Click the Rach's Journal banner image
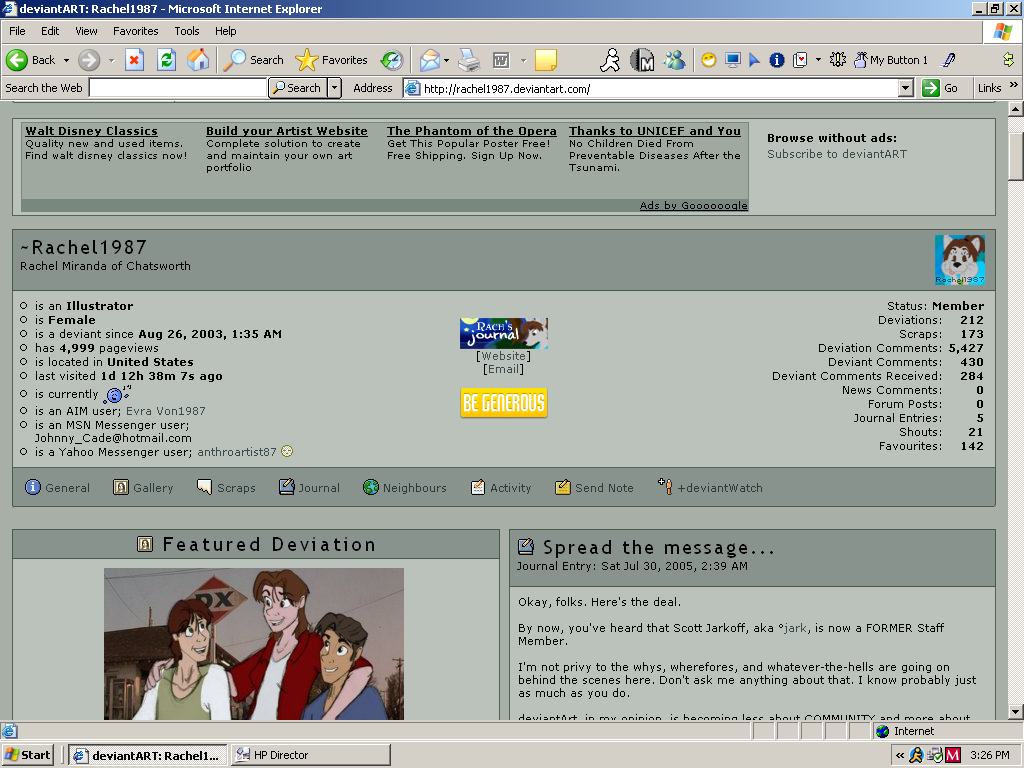The height and width of the screenshot is (768, 1024). click(x=504, y=333)
